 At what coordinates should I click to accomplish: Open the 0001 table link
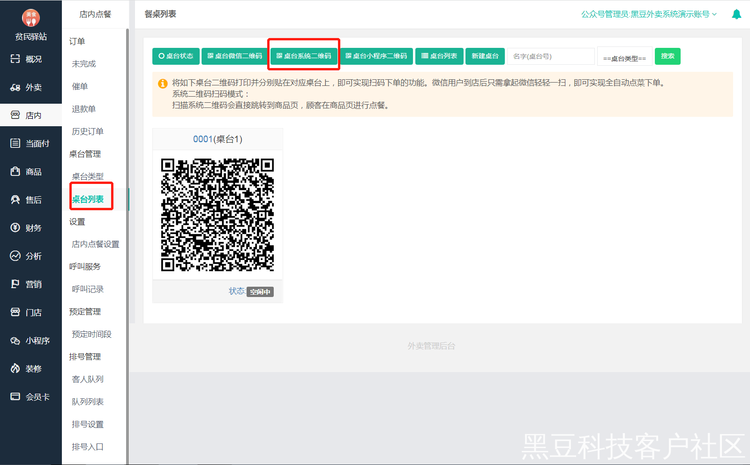pyautogui.click(x=202, y=139)
